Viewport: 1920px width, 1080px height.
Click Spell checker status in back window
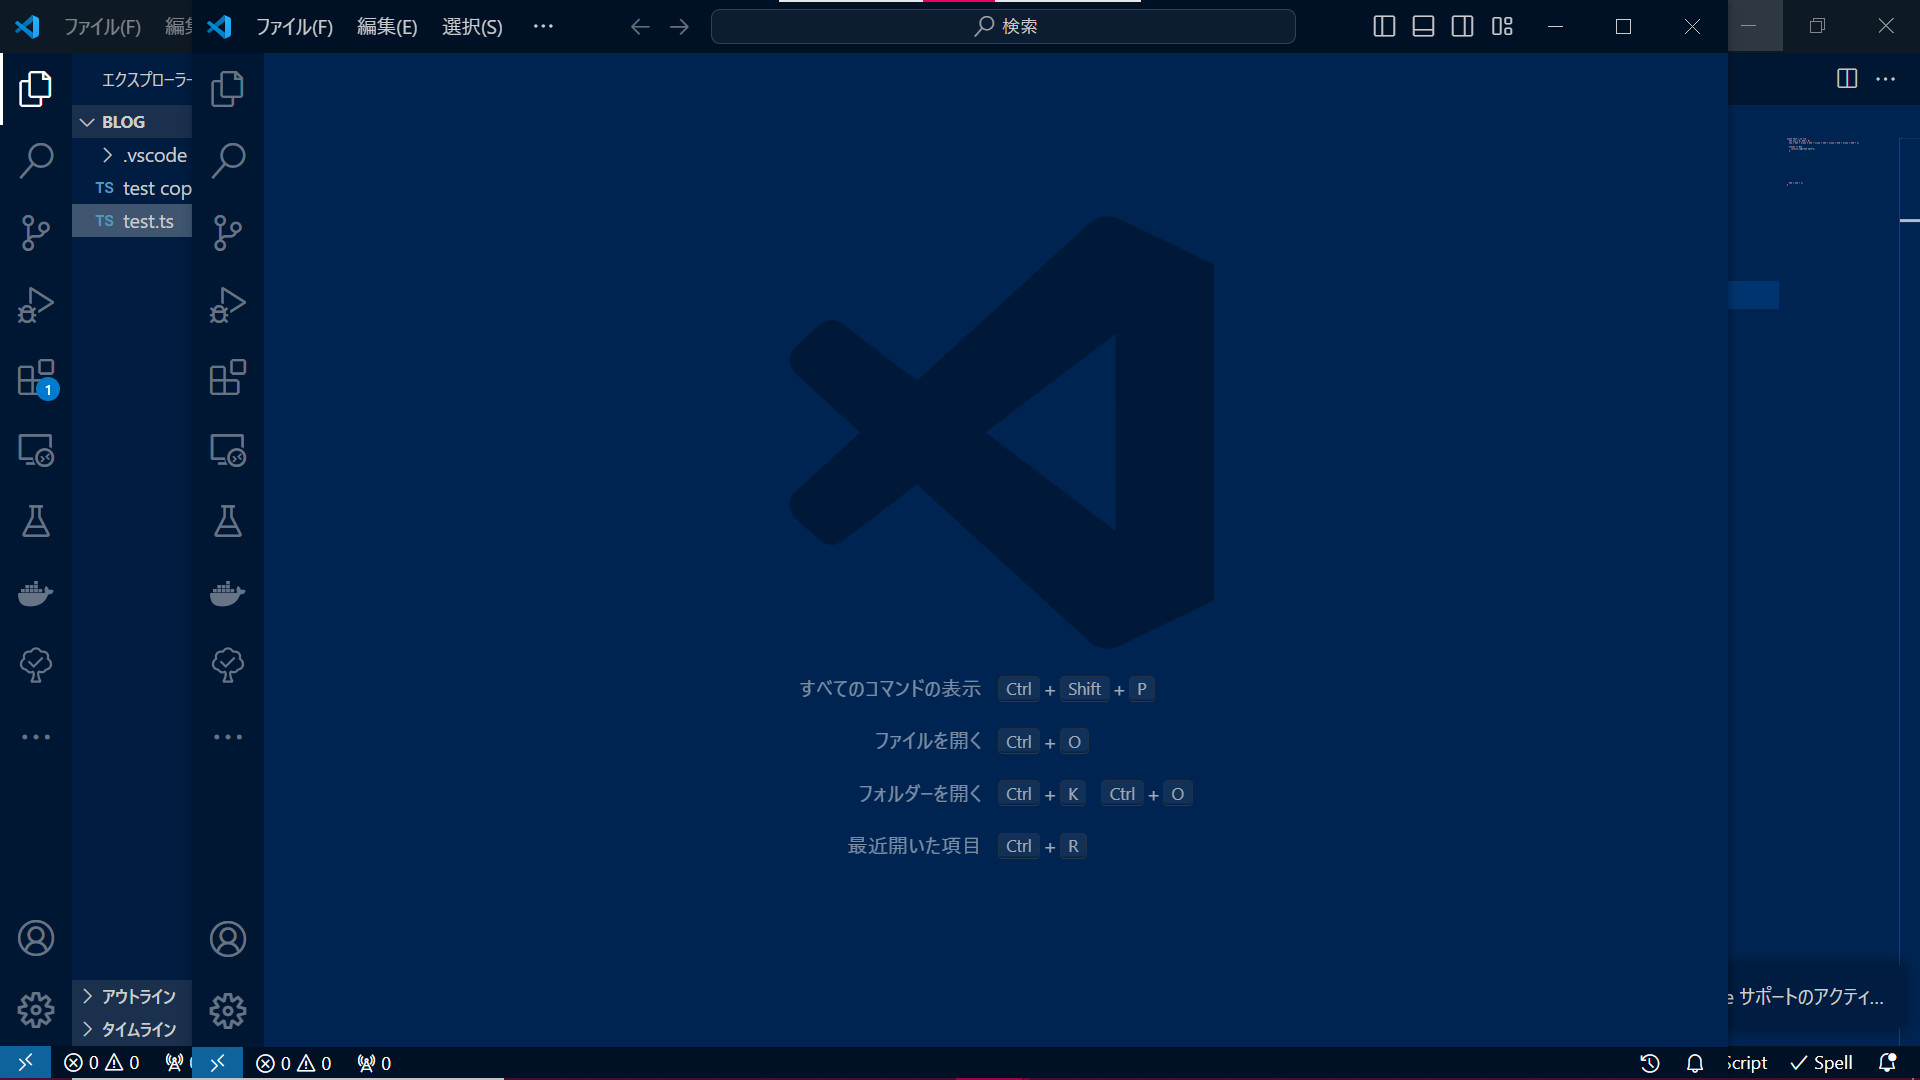click(1822, 1063)
